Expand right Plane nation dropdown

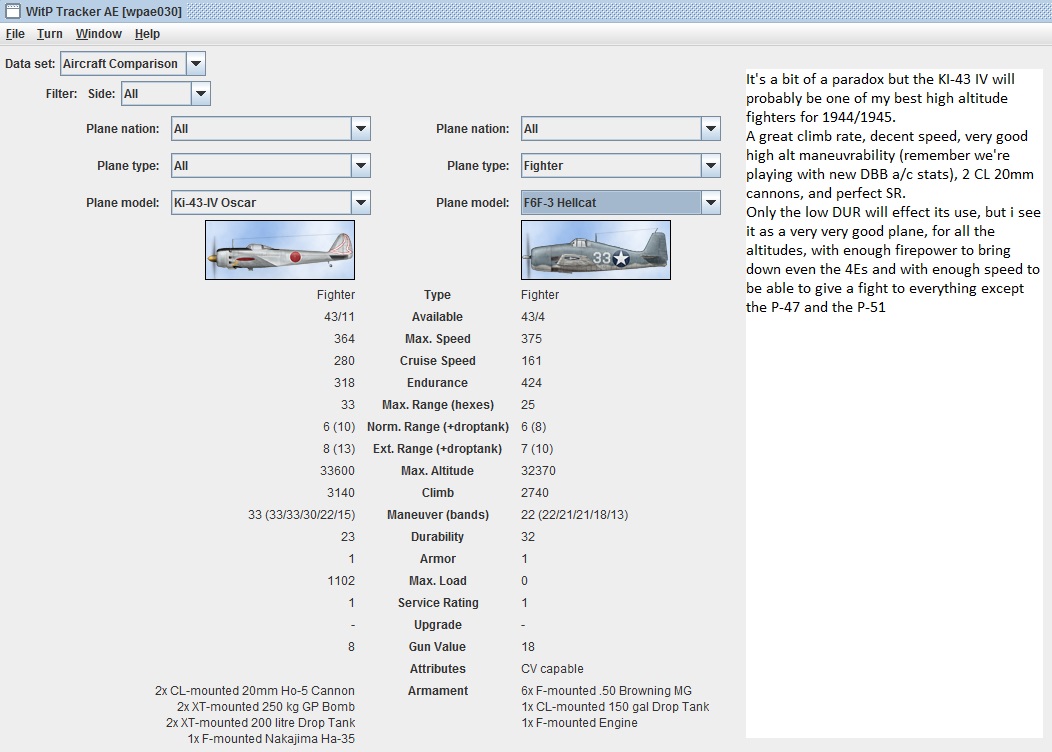(711, 129)
